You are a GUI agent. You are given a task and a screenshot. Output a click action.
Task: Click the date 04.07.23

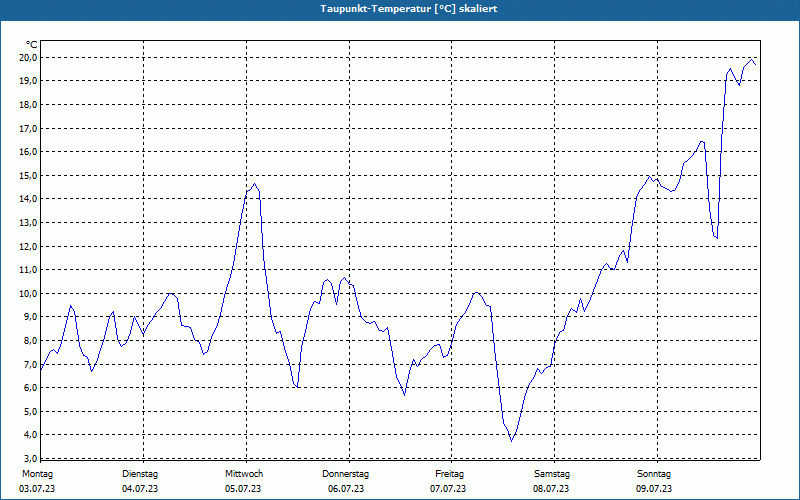pyautogui.click(x=140, y=489)
